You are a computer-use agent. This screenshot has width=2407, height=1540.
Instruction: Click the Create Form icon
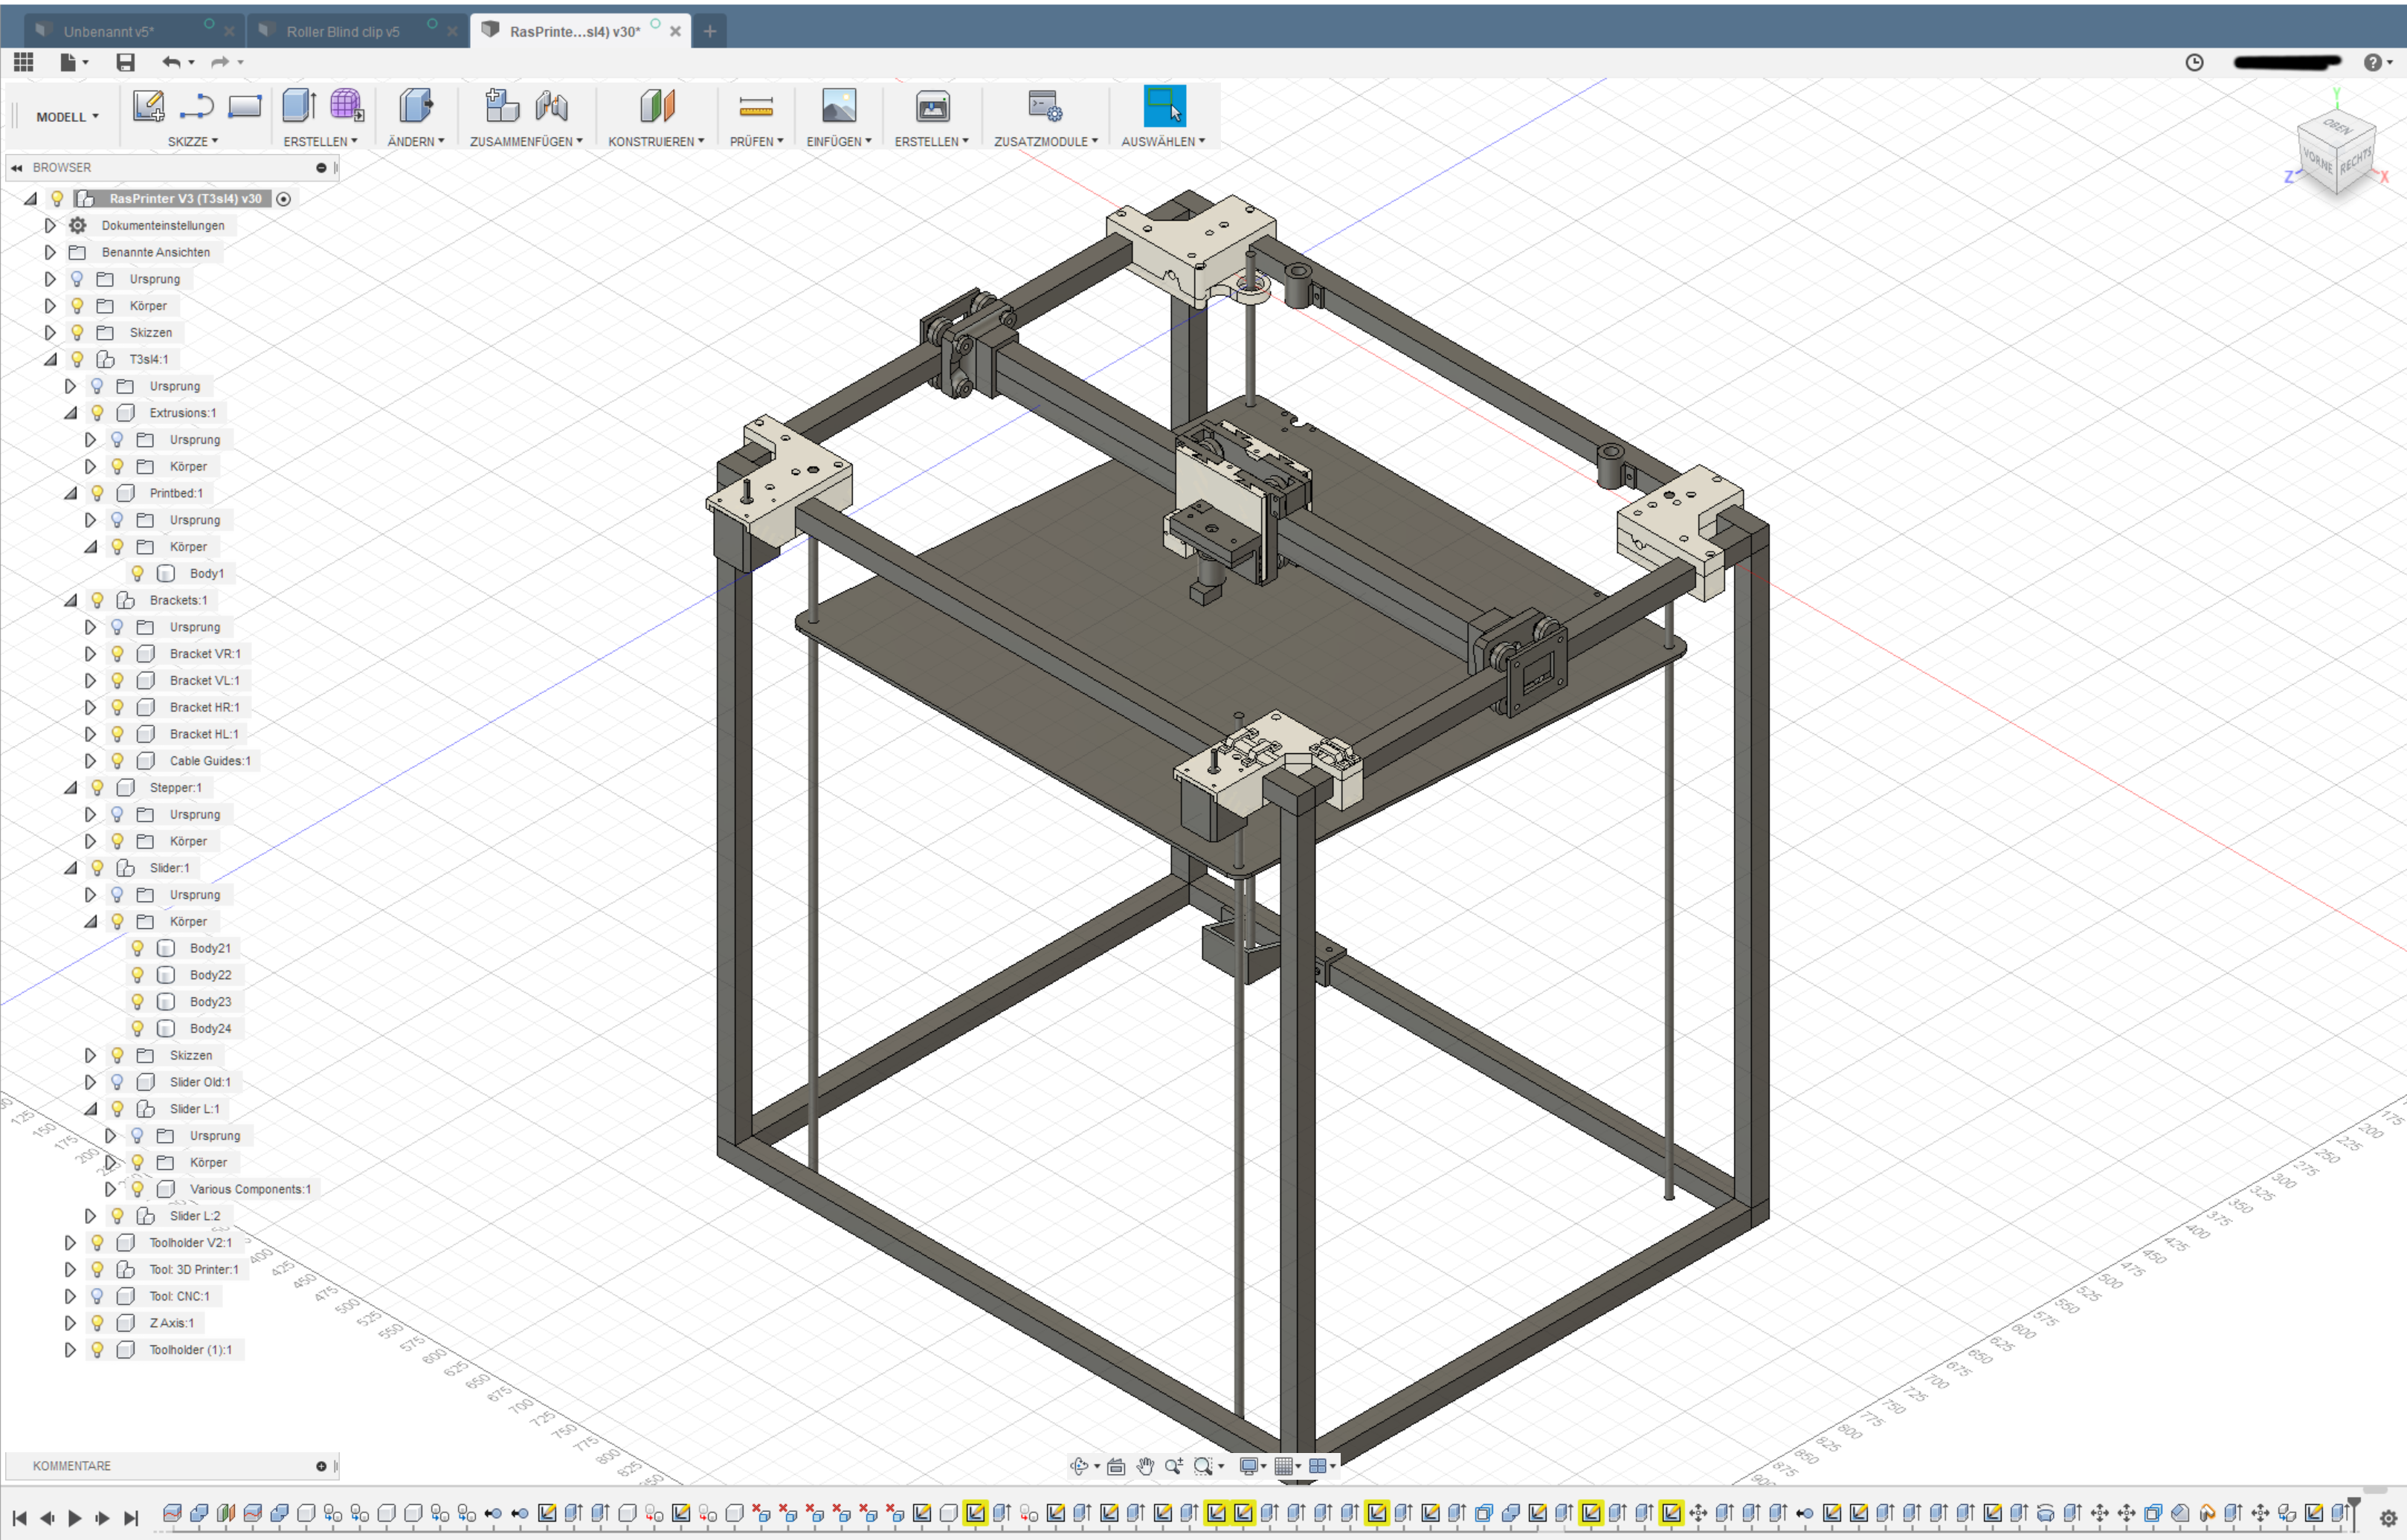tap(347, 106)
